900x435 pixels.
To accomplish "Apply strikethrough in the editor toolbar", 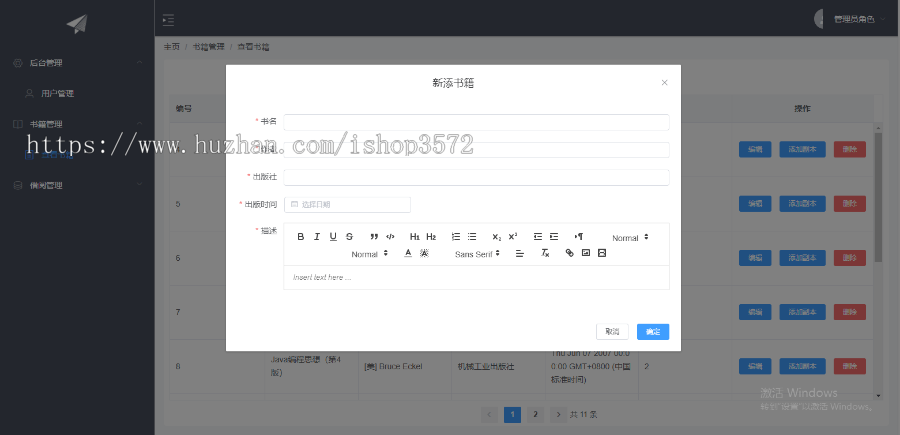I will coord(349,236).
